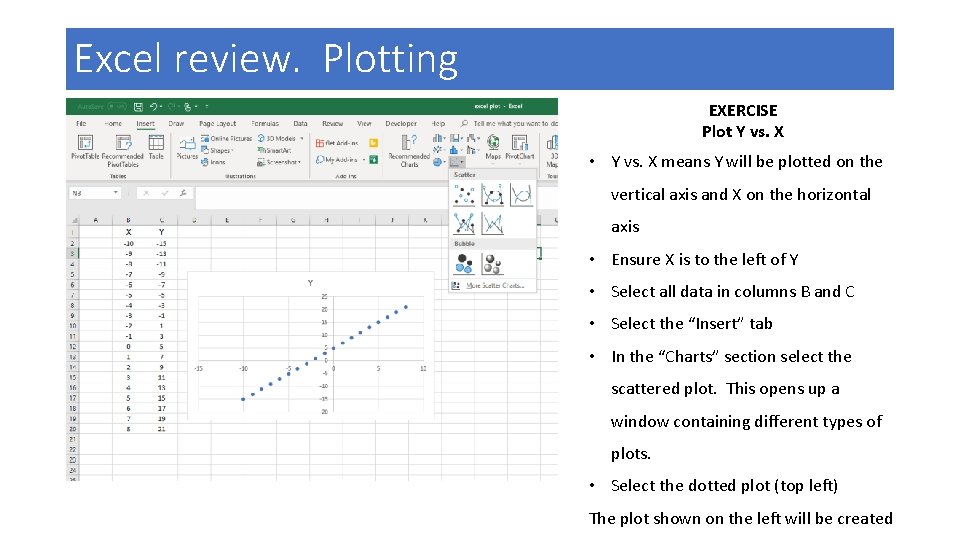This screenshot has width=960, height=540.
Task: Open Recommended PivotTables
Action: (x=122, y=151)
